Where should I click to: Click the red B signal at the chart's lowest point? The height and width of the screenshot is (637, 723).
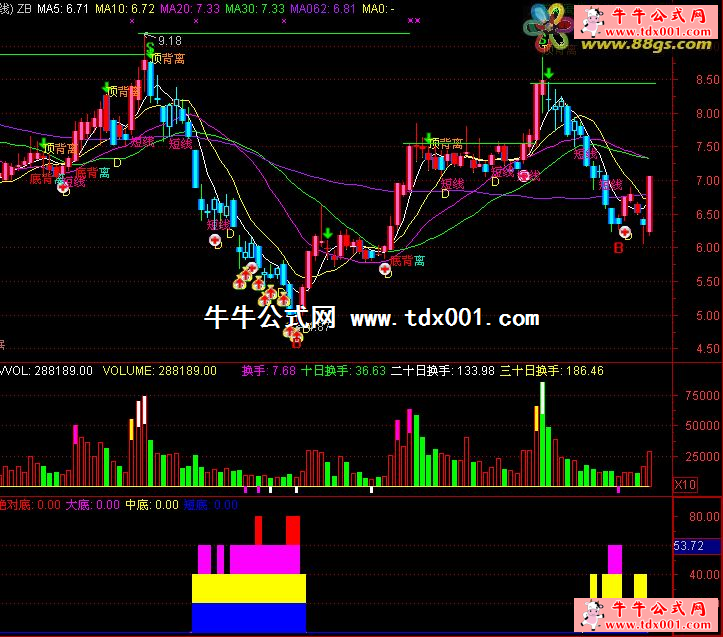pyautogui.click(x=296, y=343)
